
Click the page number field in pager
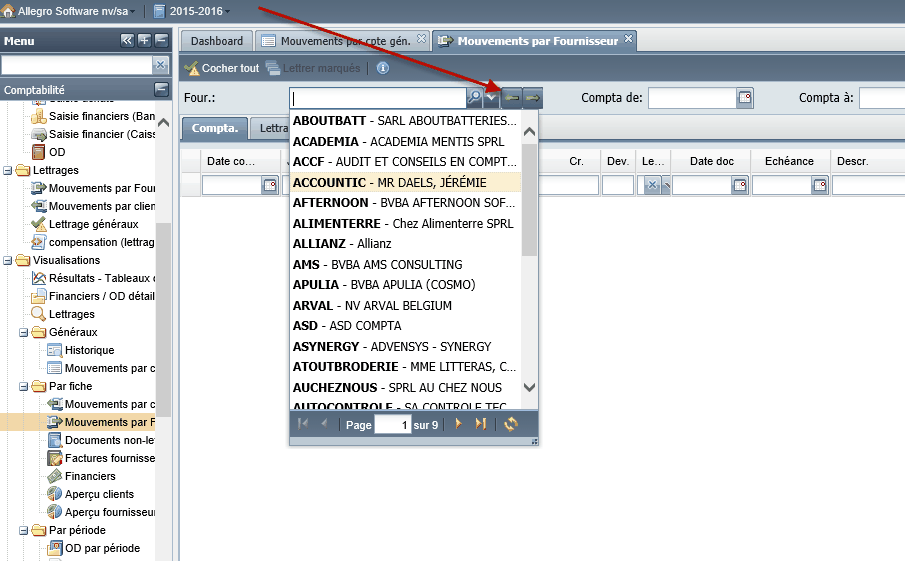[x=392, y=425]
